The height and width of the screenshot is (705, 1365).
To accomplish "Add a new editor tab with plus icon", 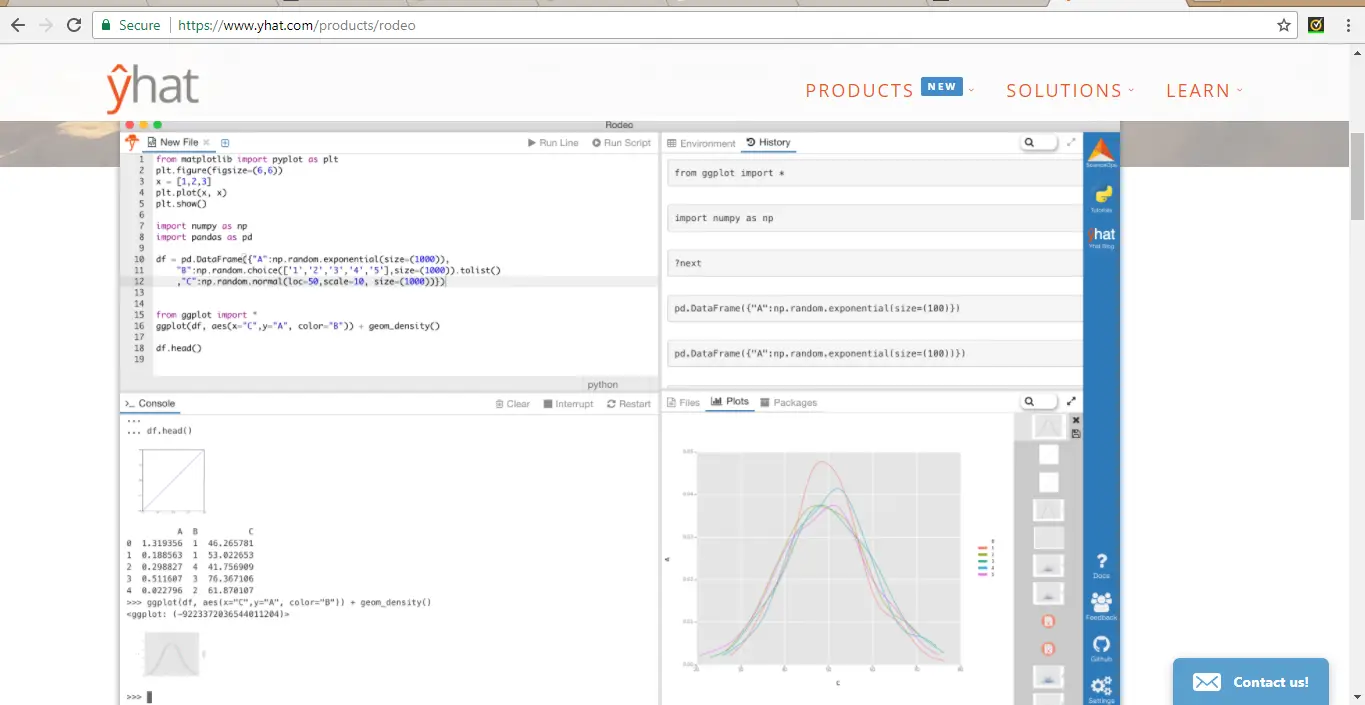I will pyautogui.click(x=225, y=143).
